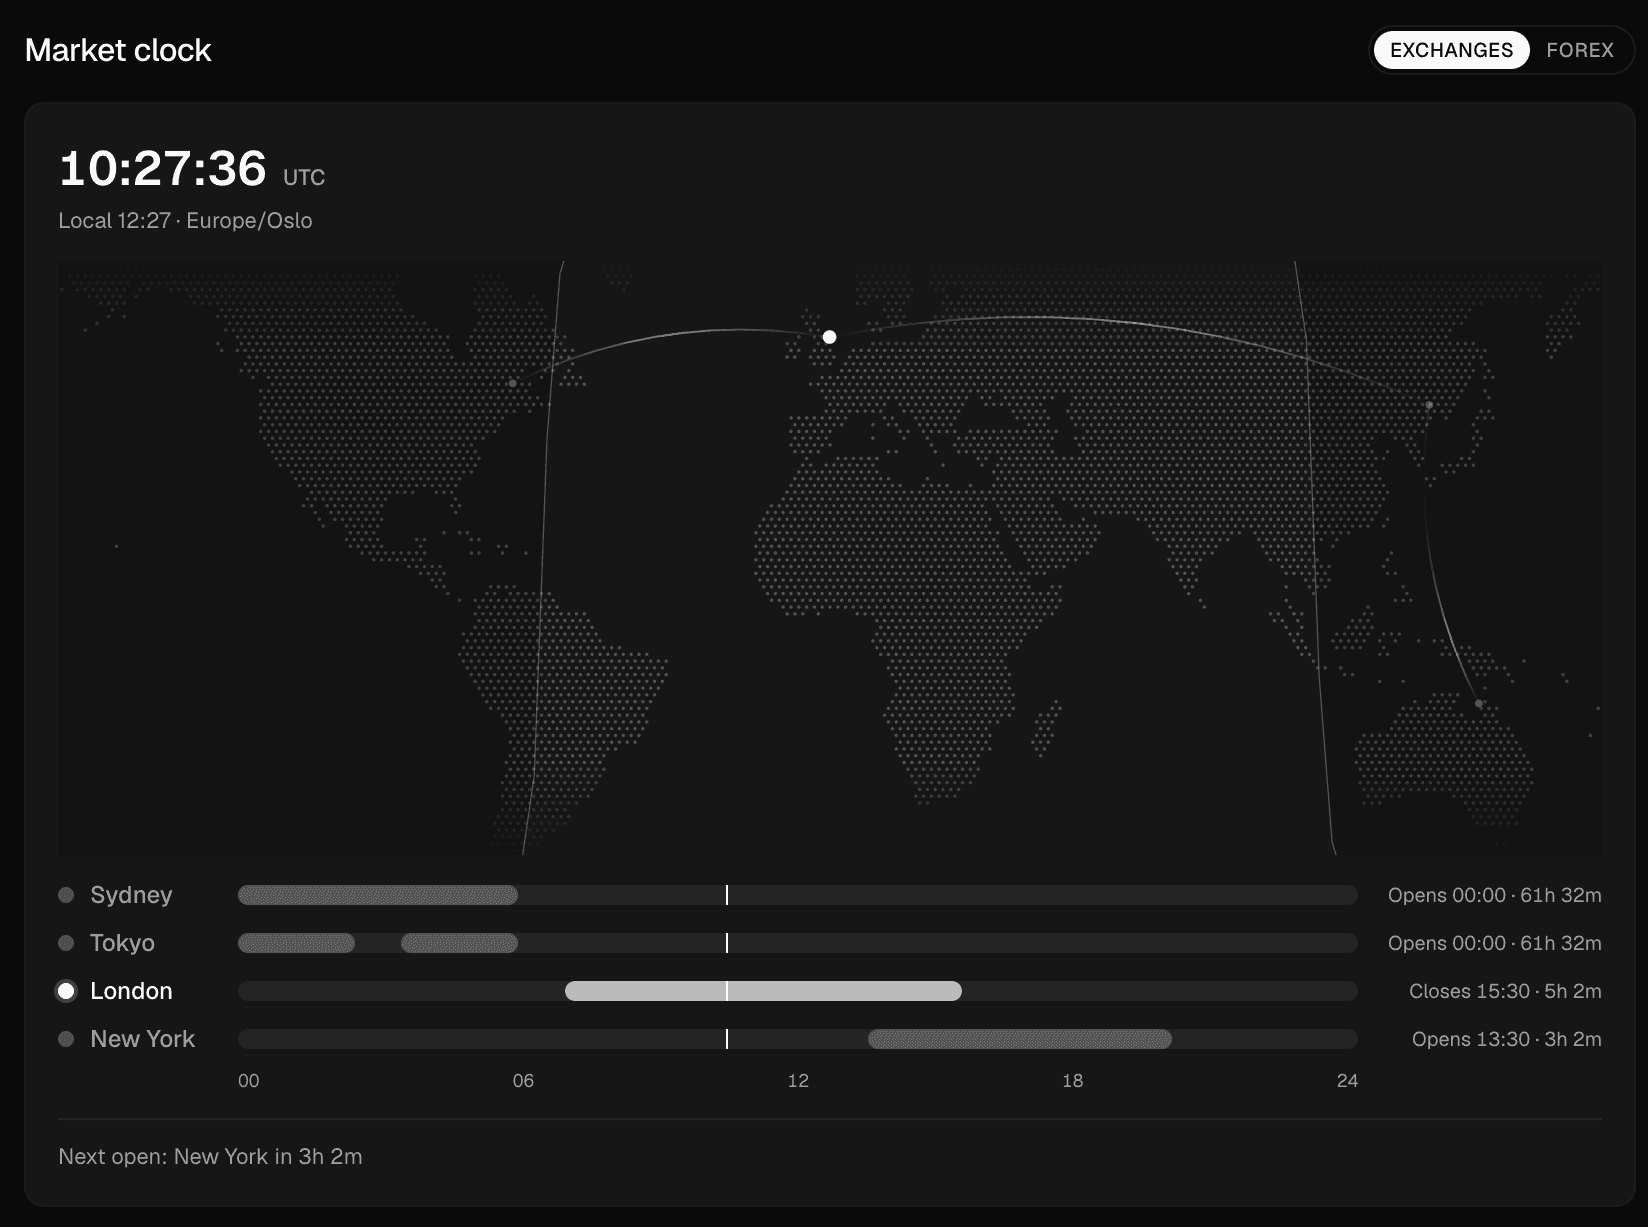Click the 18 hour axis label

click(x=1073, y=1081)
